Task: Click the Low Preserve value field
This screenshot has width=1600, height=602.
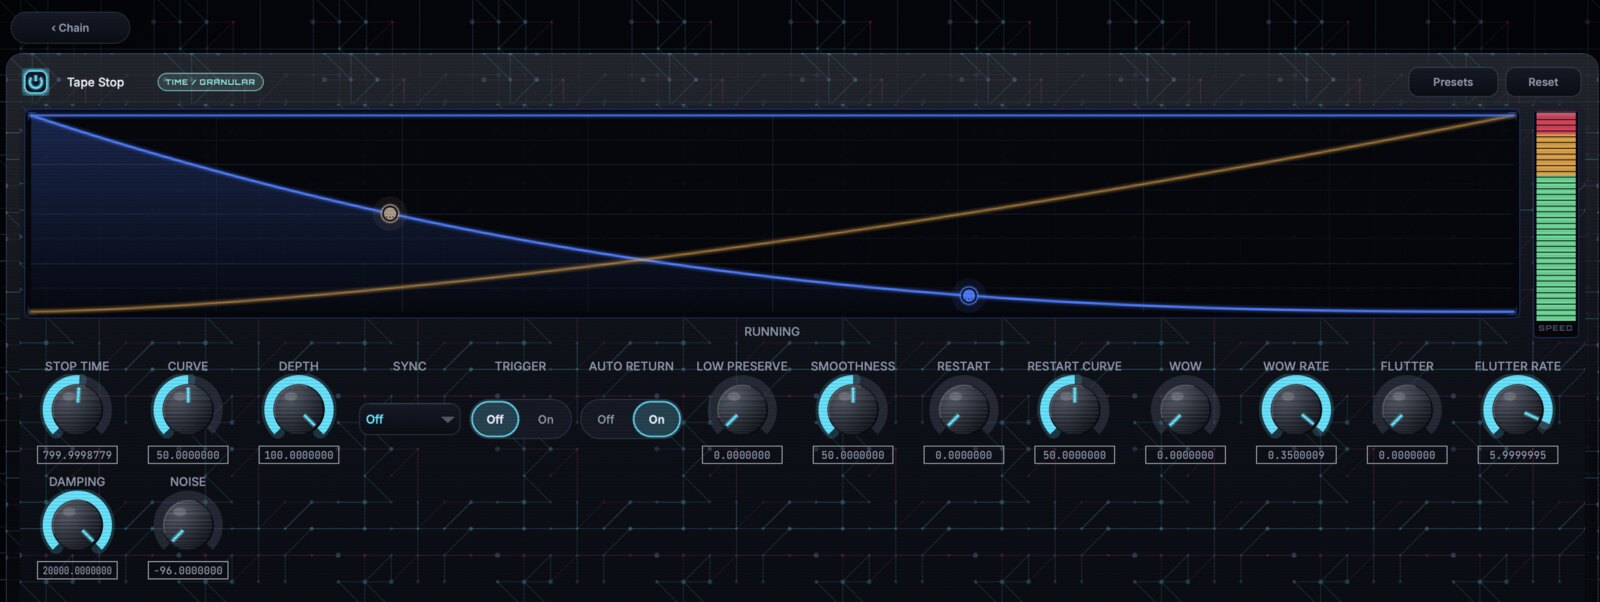Action: (742, 455)
